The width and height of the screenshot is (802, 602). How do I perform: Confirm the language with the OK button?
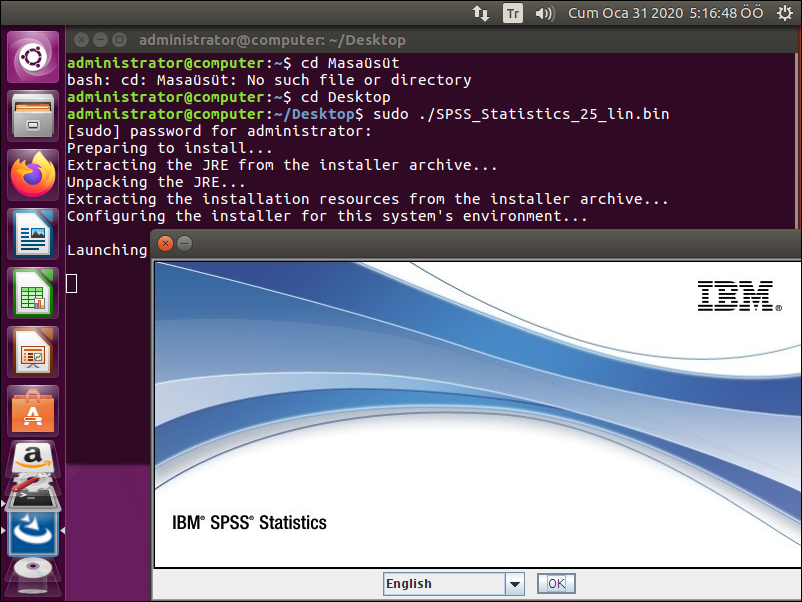tap(556, 584)
